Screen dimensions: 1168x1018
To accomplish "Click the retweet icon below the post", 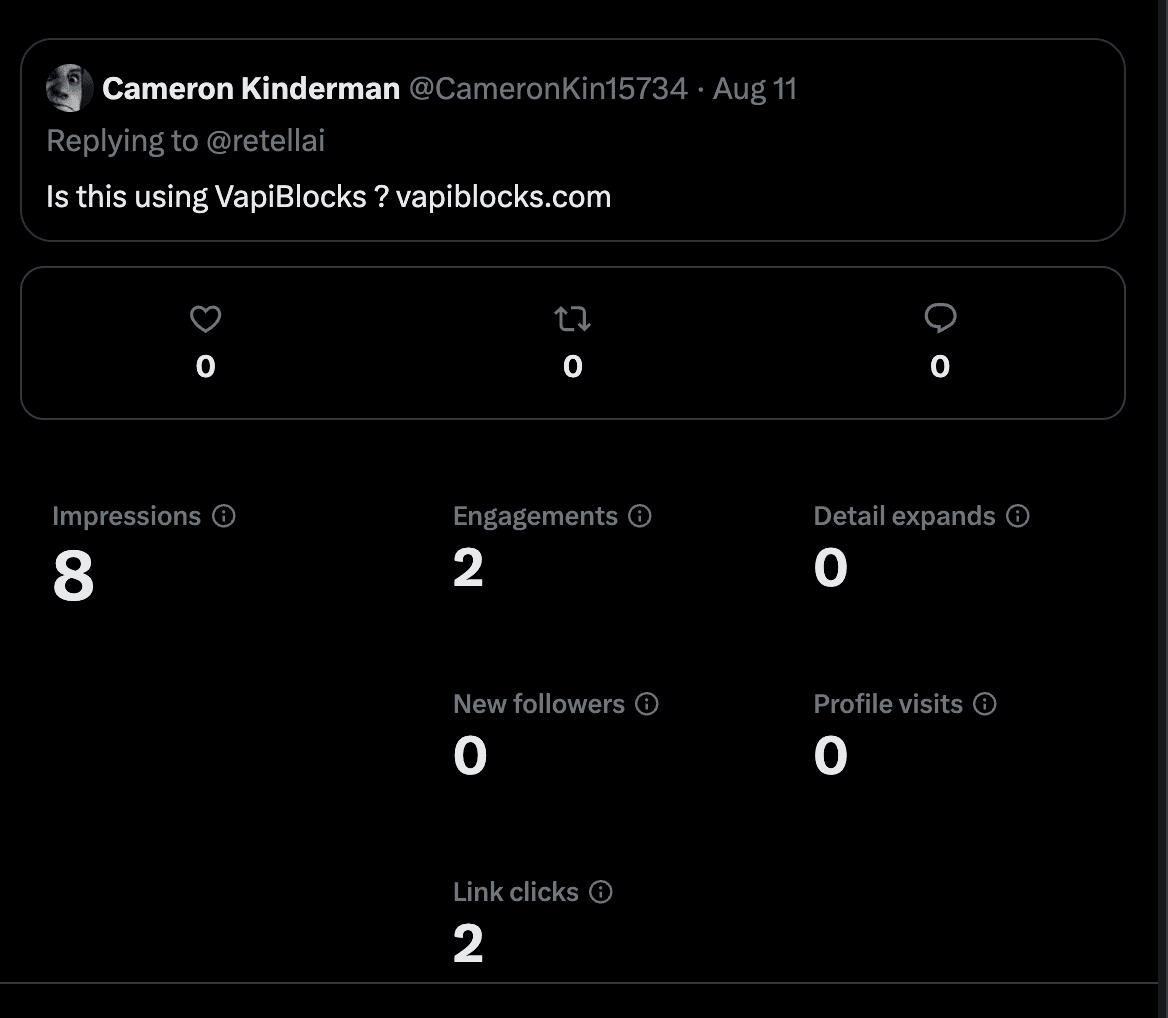I will click(x=572, y=319).
